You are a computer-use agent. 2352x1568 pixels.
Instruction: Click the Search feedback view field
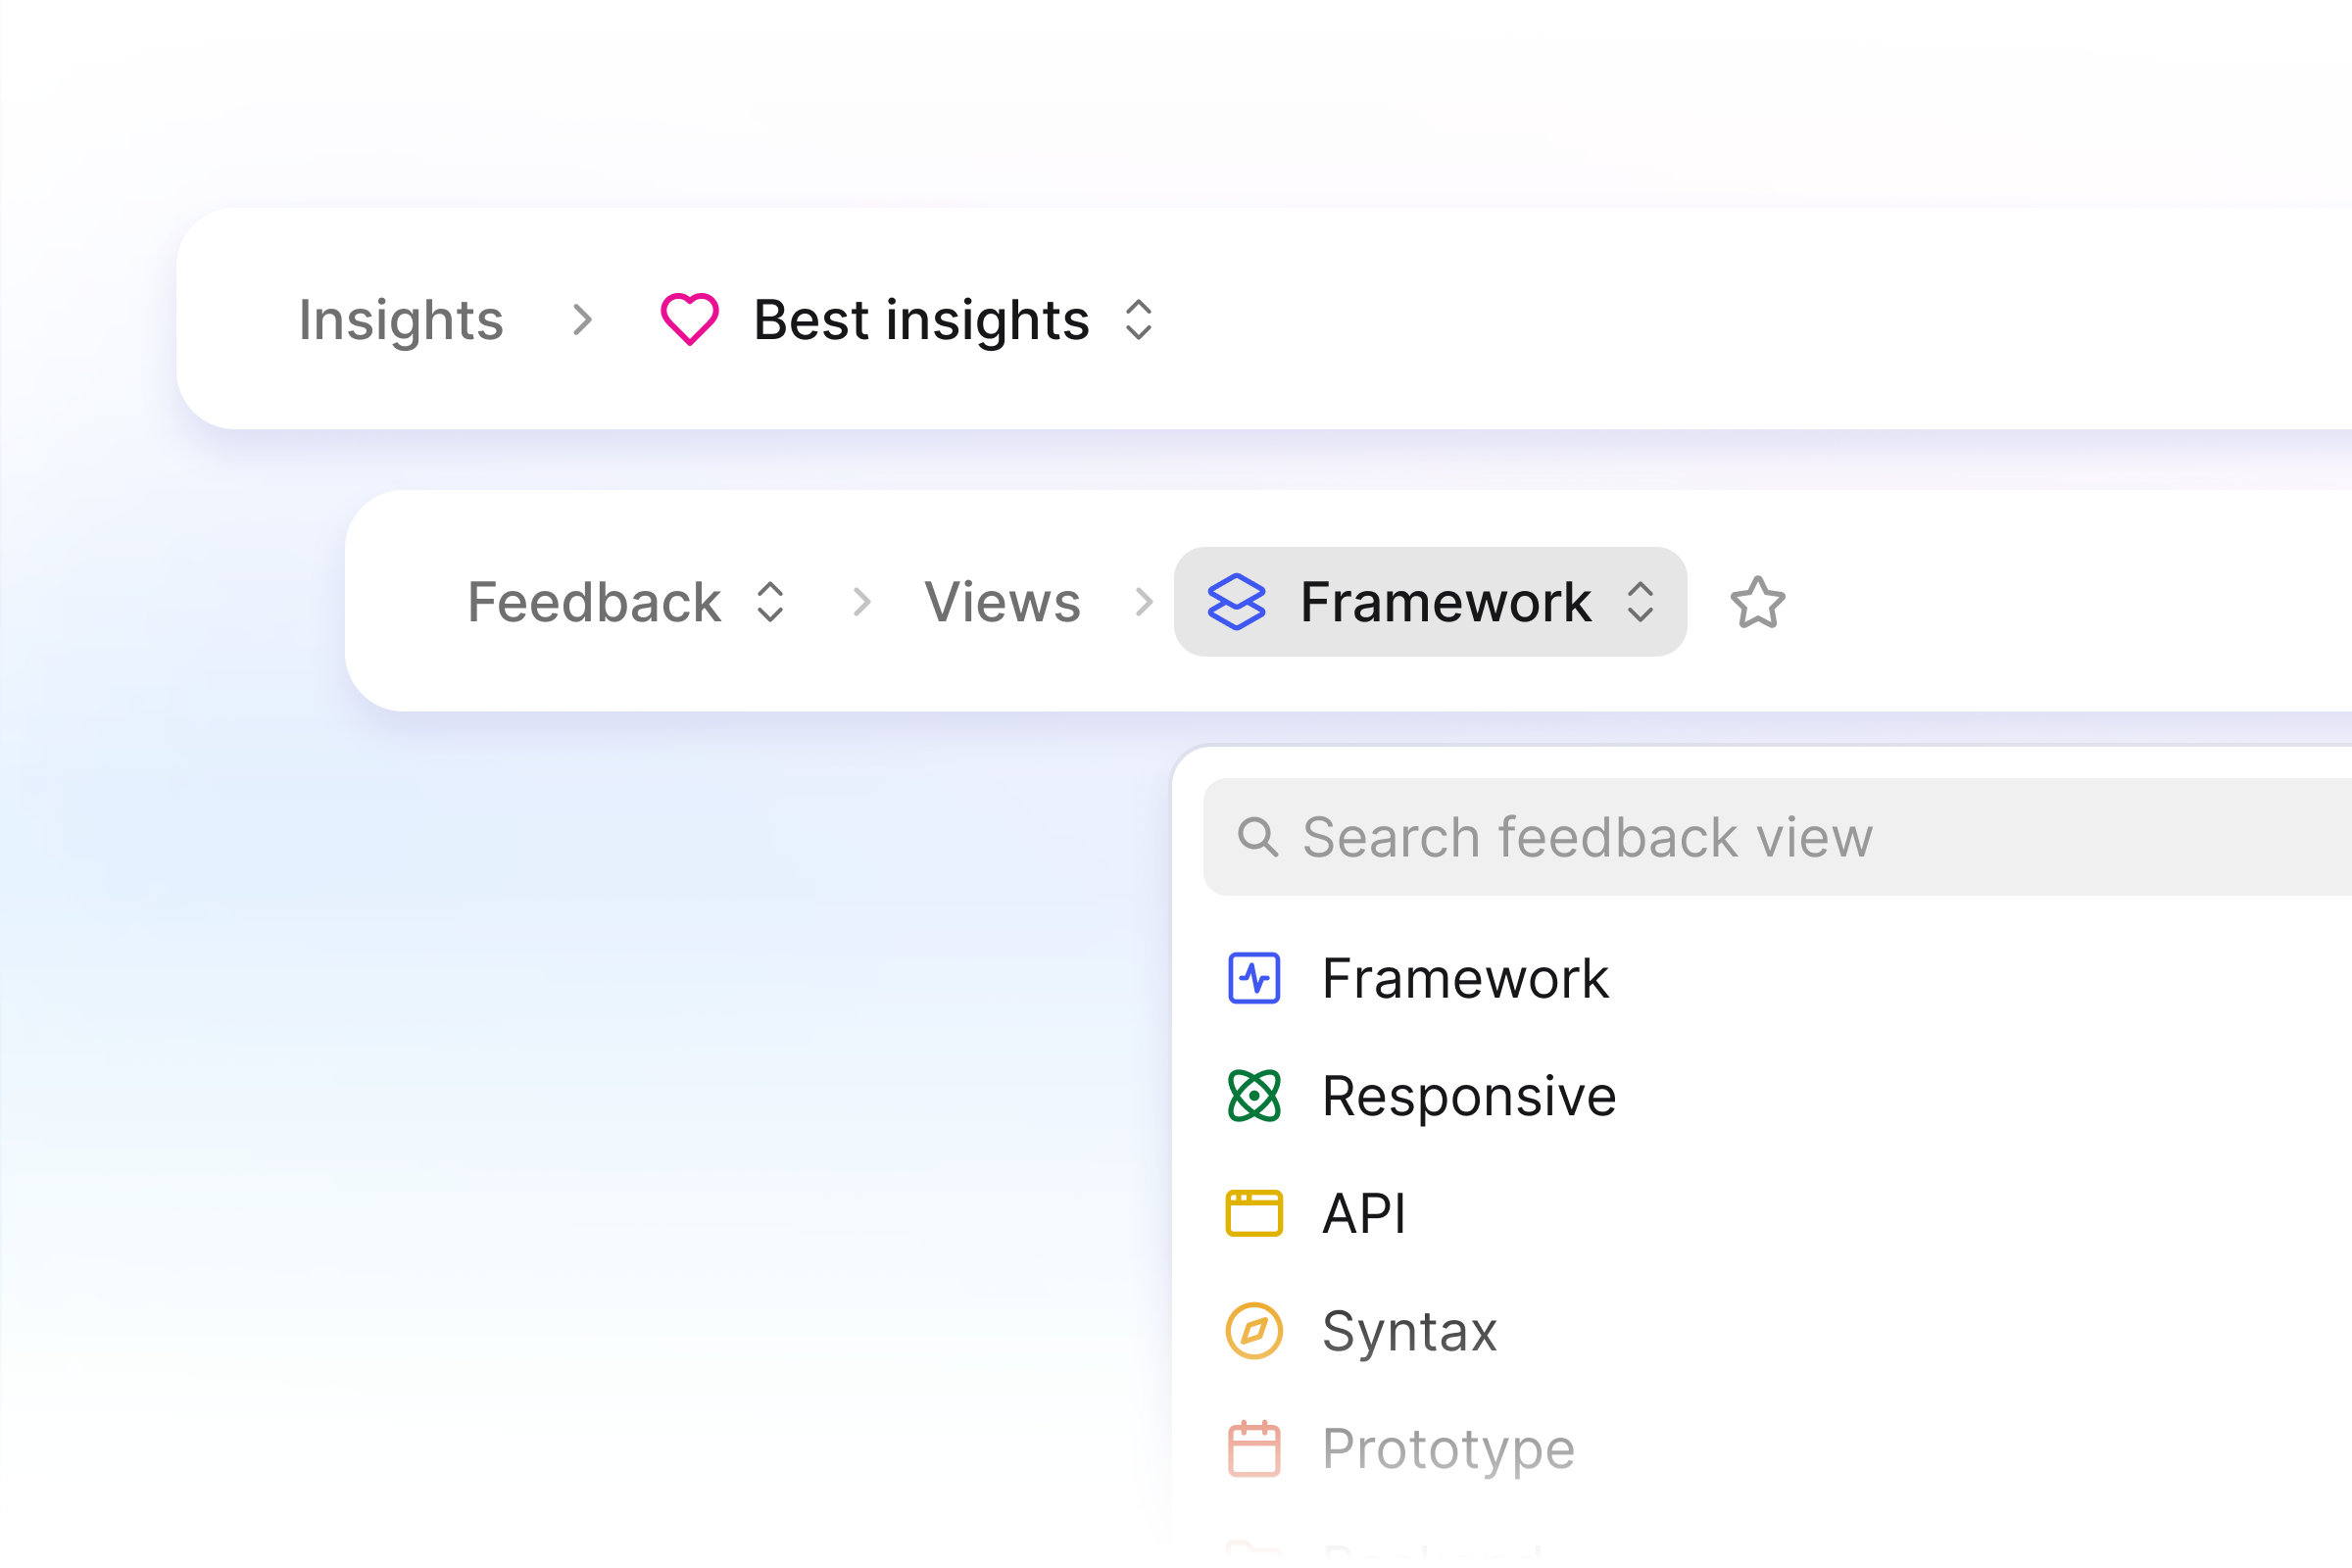[x=1777, y=837]
